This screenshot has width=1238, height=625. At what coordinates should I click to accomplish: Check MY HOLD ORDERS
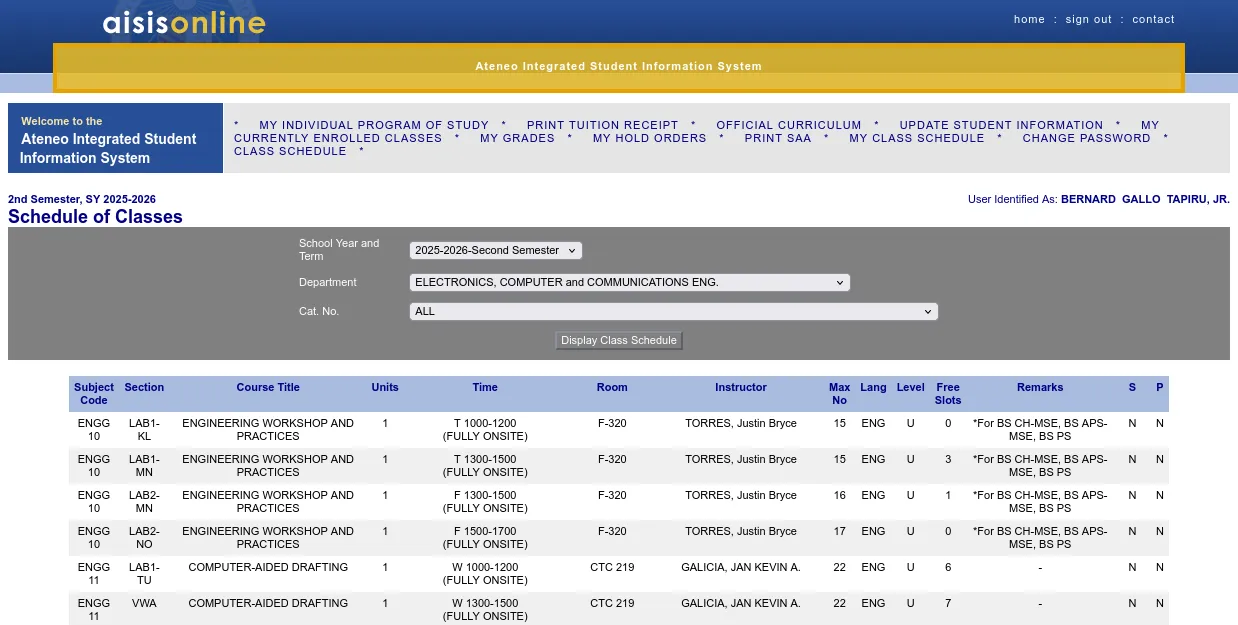[x=649, y=138]
